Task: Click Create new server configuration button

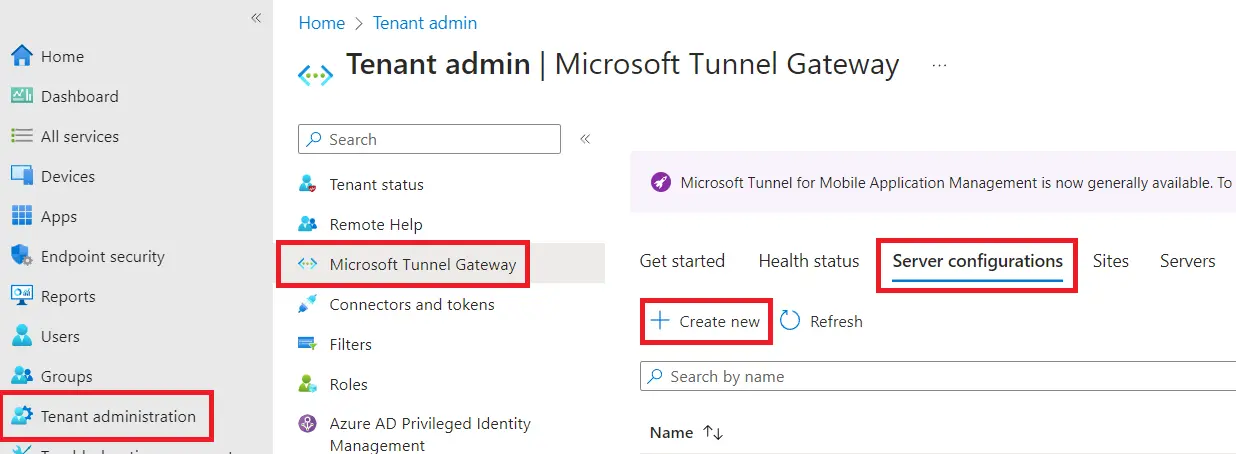Action: coord(706,321)
